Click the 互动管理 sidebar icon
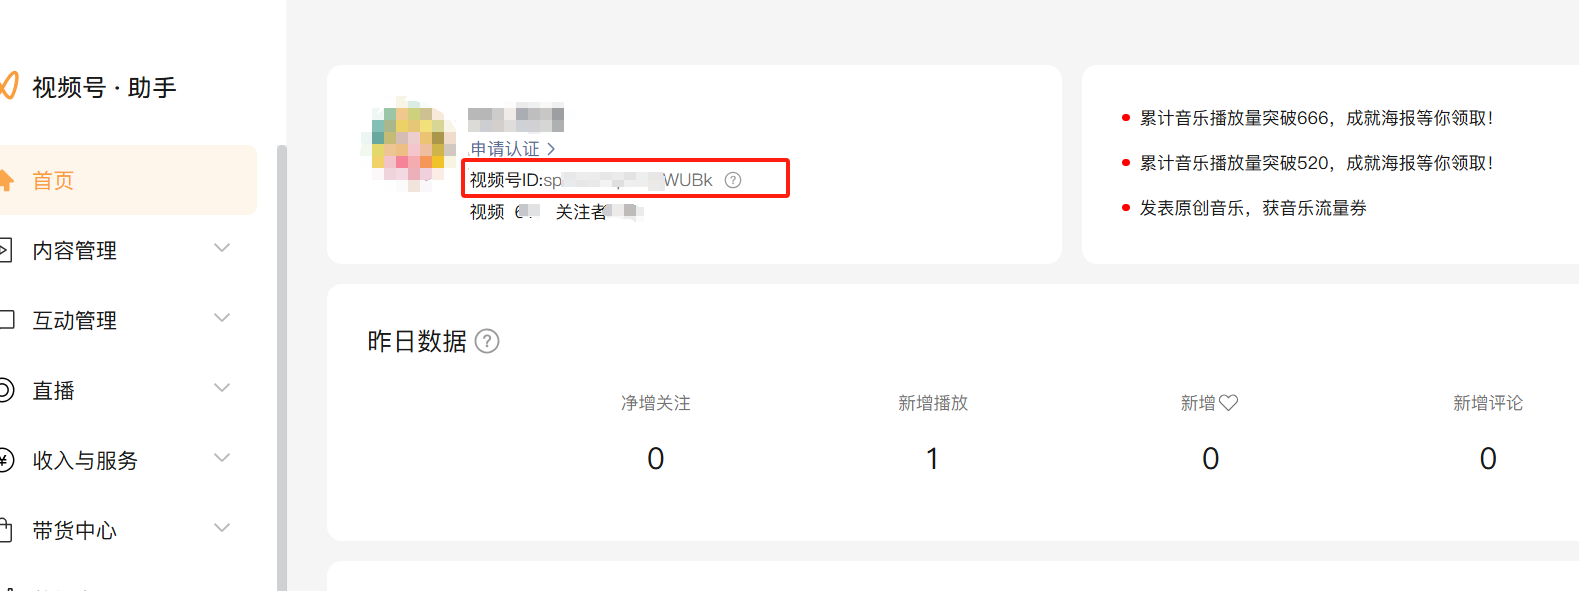 [x=6, y=320]
